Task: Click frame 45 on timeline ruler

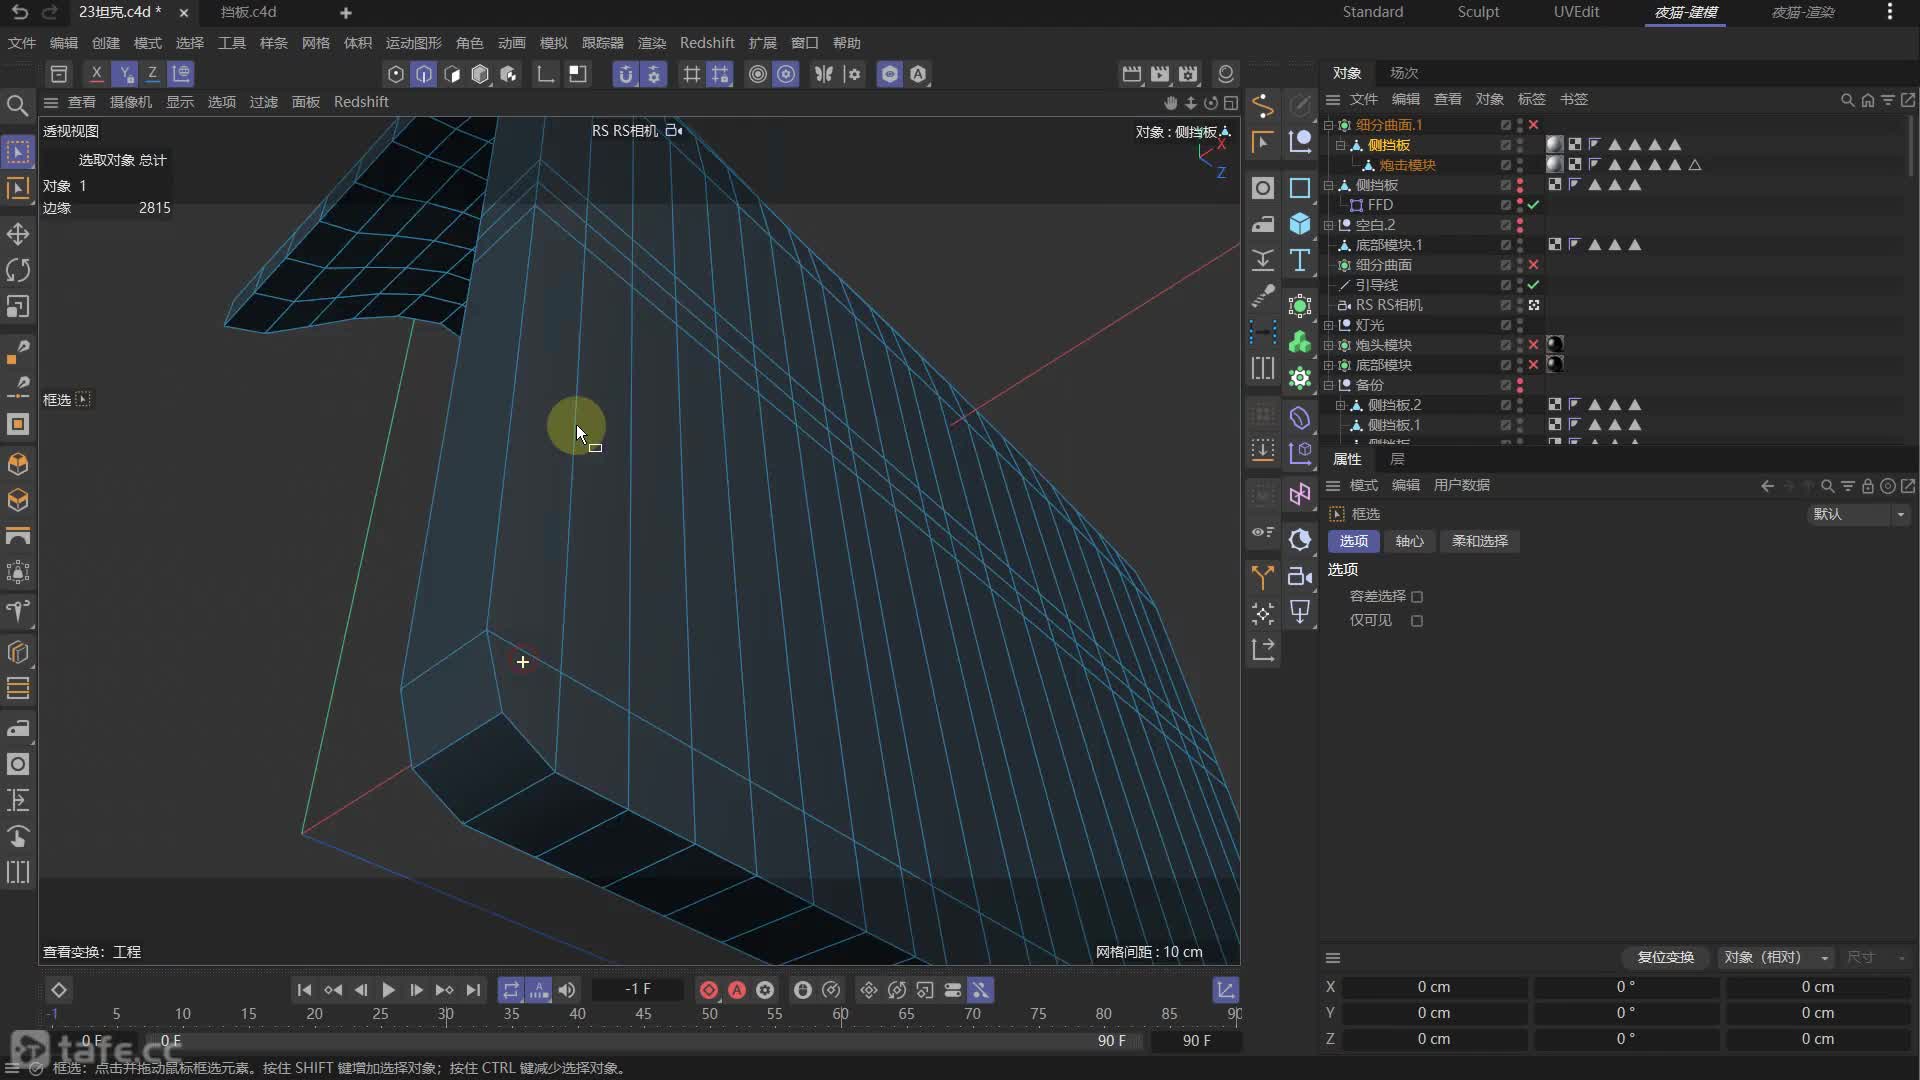Action: (x=643, y=1014)
